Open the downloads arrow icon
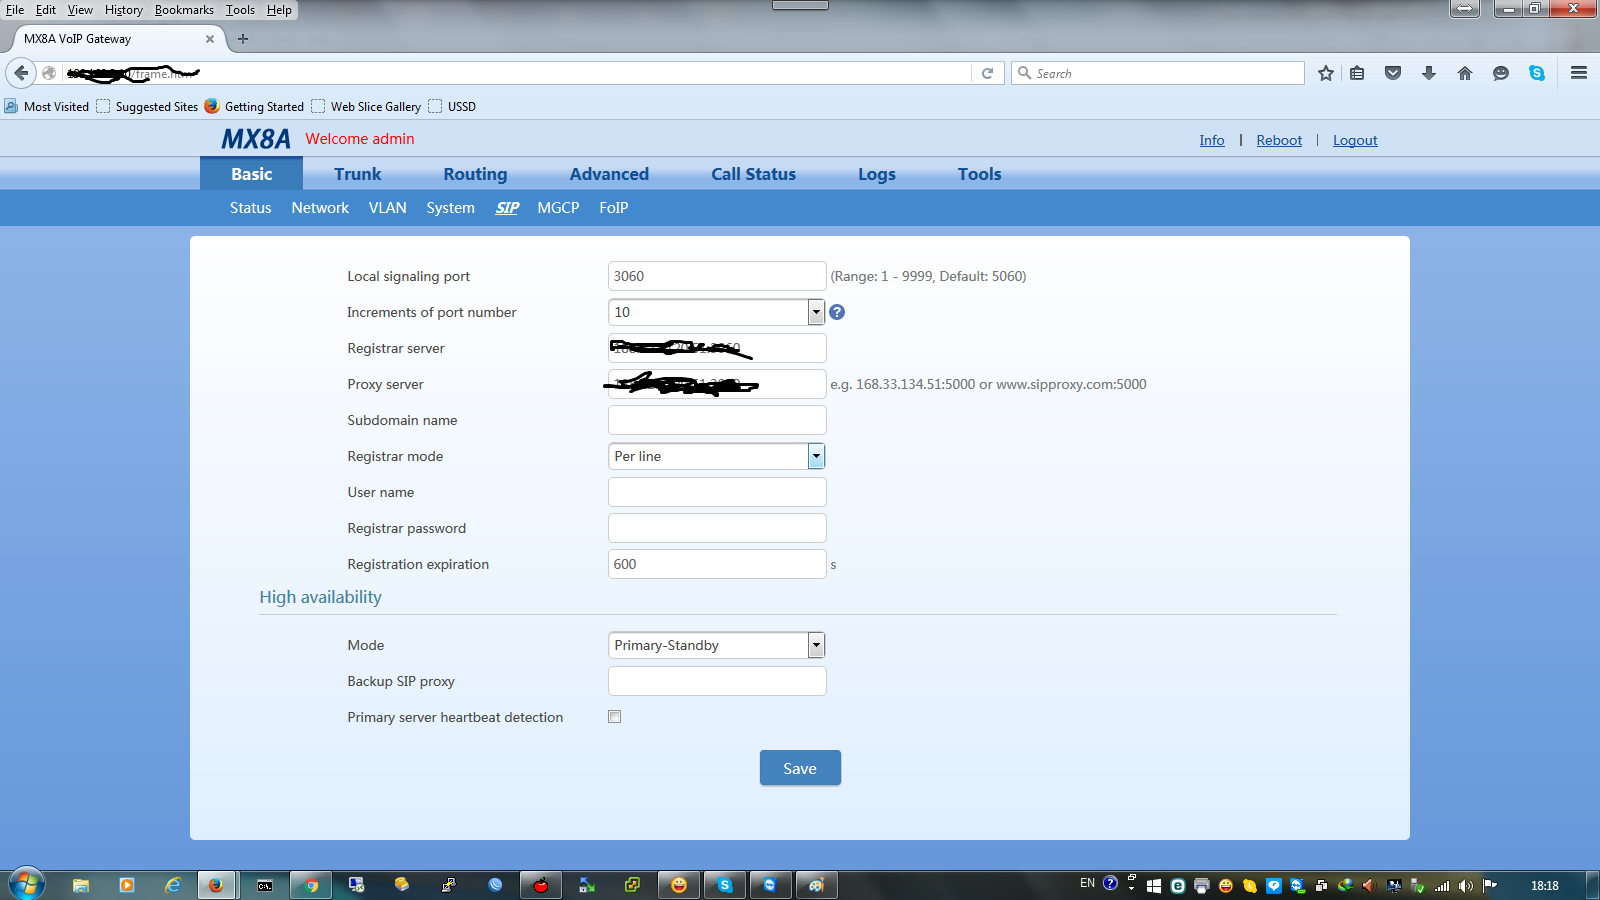The height and width of the screenshot is (900, 1600). coord(1429,73)
